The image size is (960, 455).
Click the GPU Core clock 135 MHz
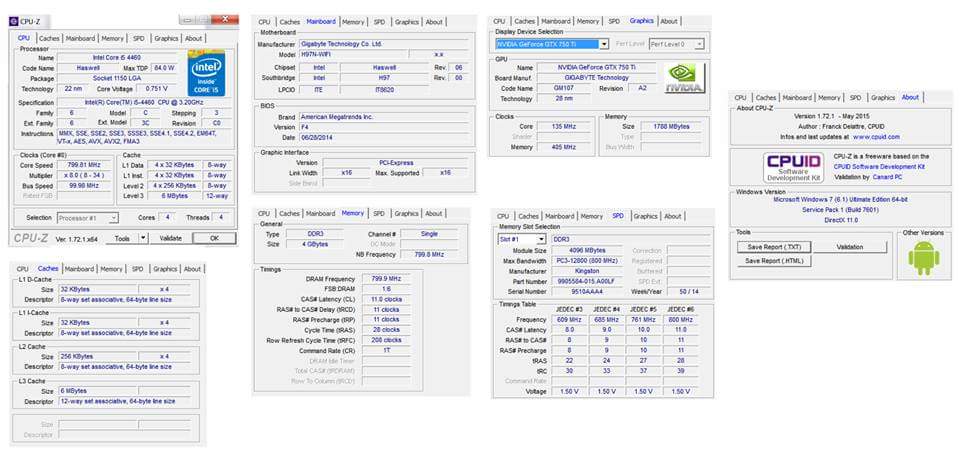point(564,127)
